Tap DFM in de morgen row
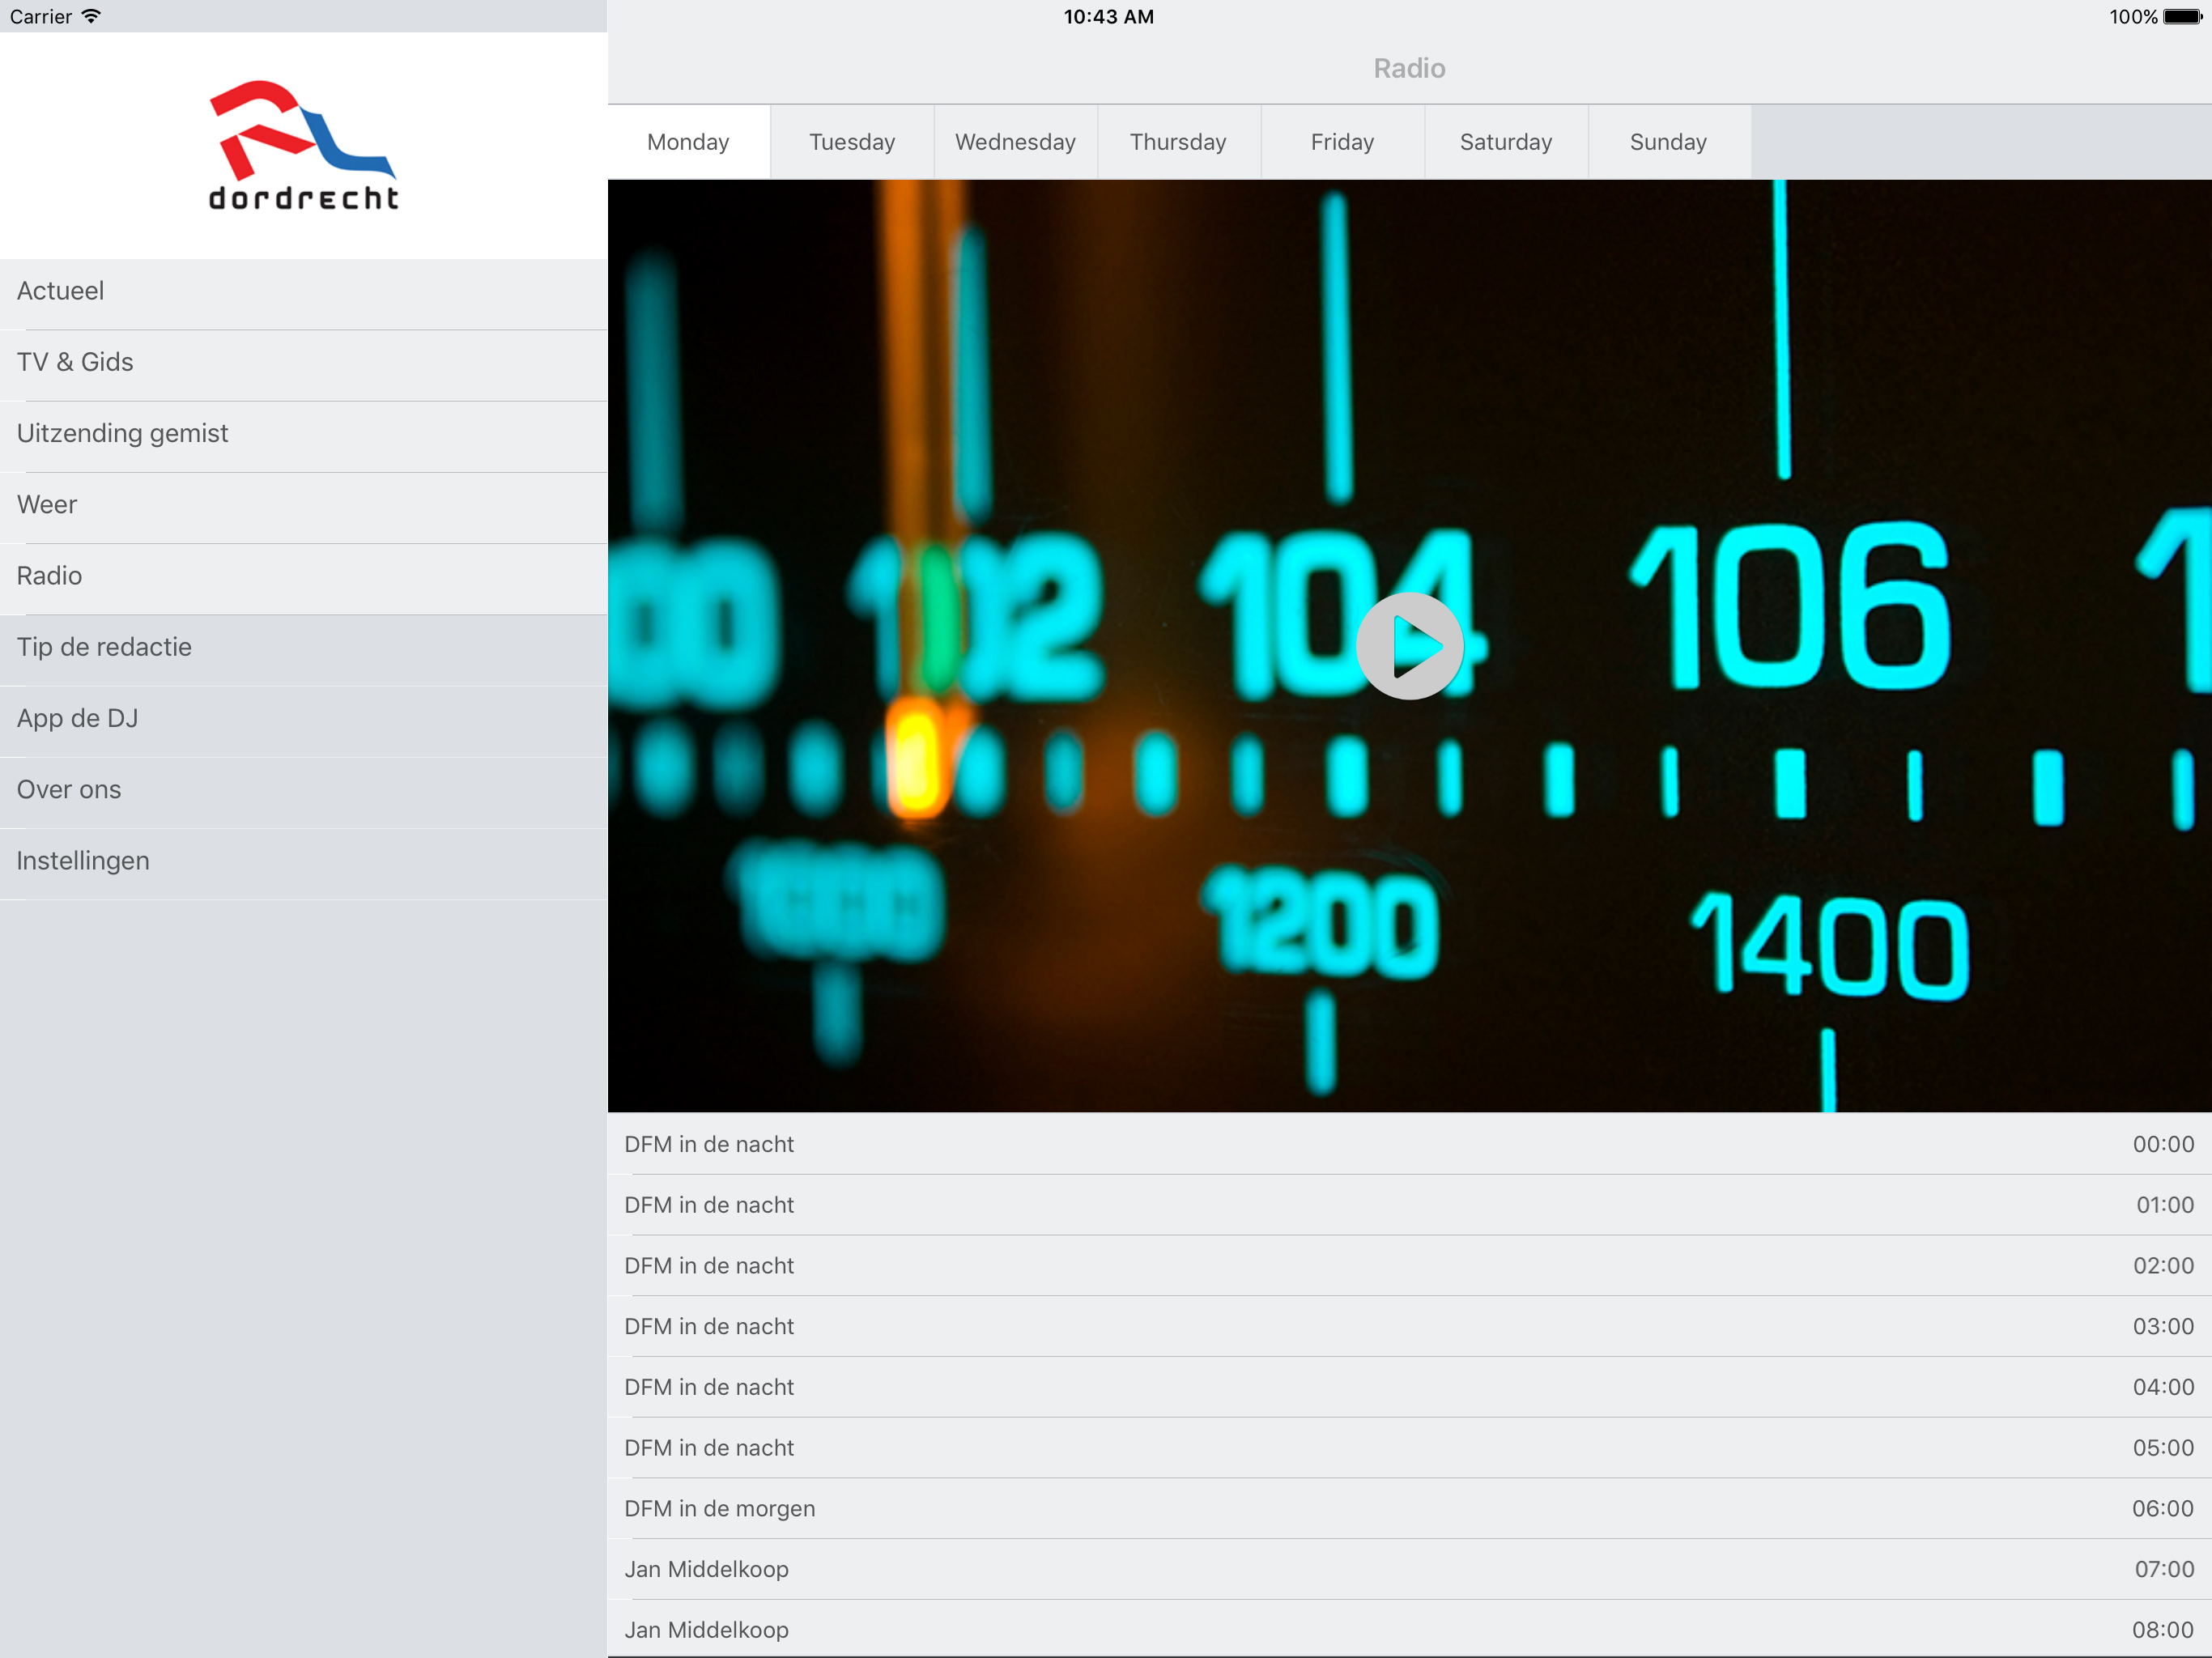 (1409, 1508)
